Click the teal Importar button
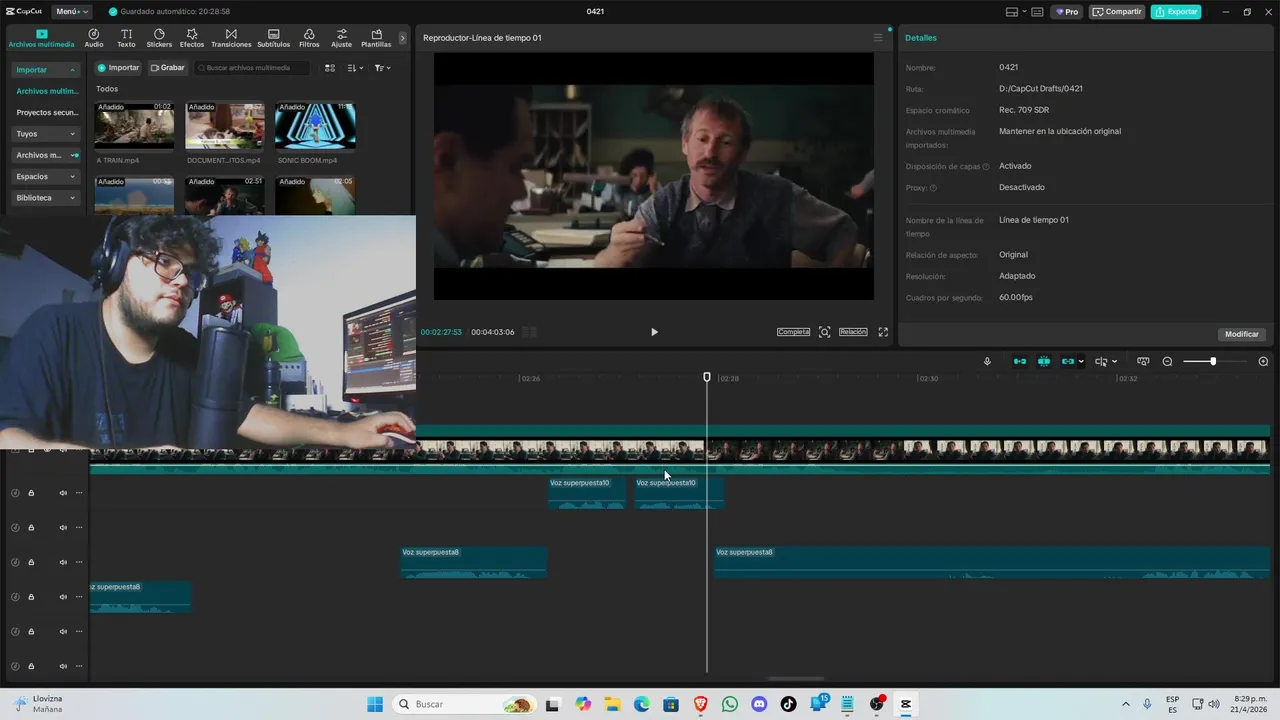Viewport: 1280px width, 720px height. (118, 68)
